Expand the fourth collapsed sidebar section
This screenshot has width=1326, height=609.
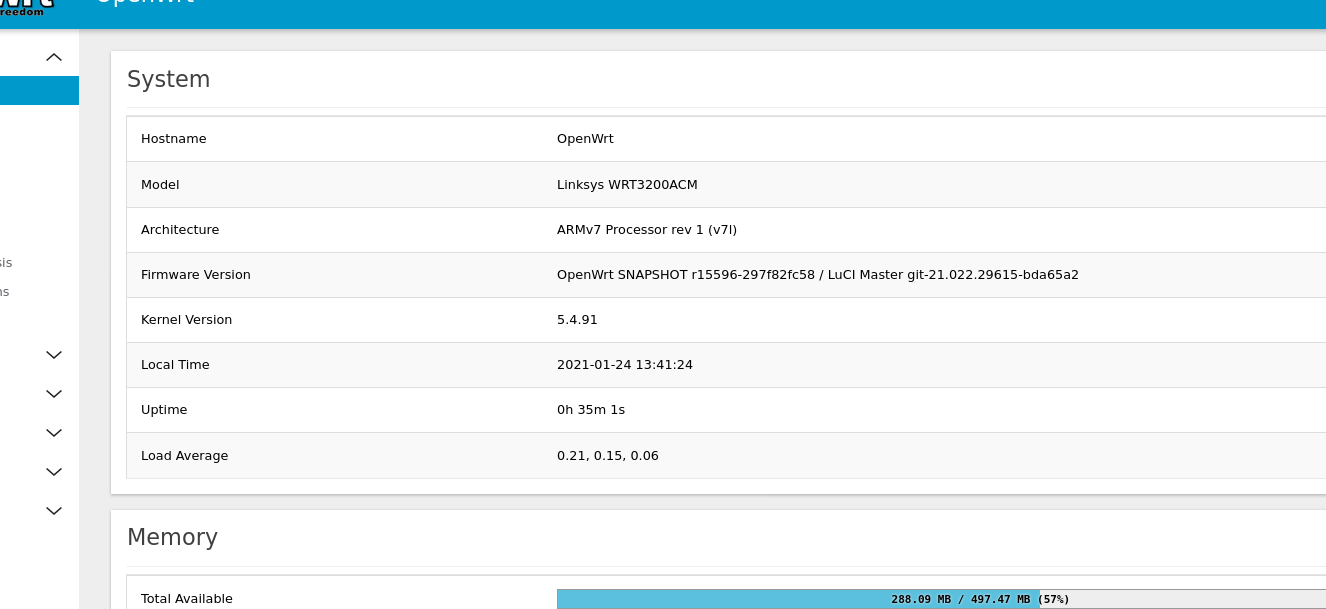tap(53, 471)
